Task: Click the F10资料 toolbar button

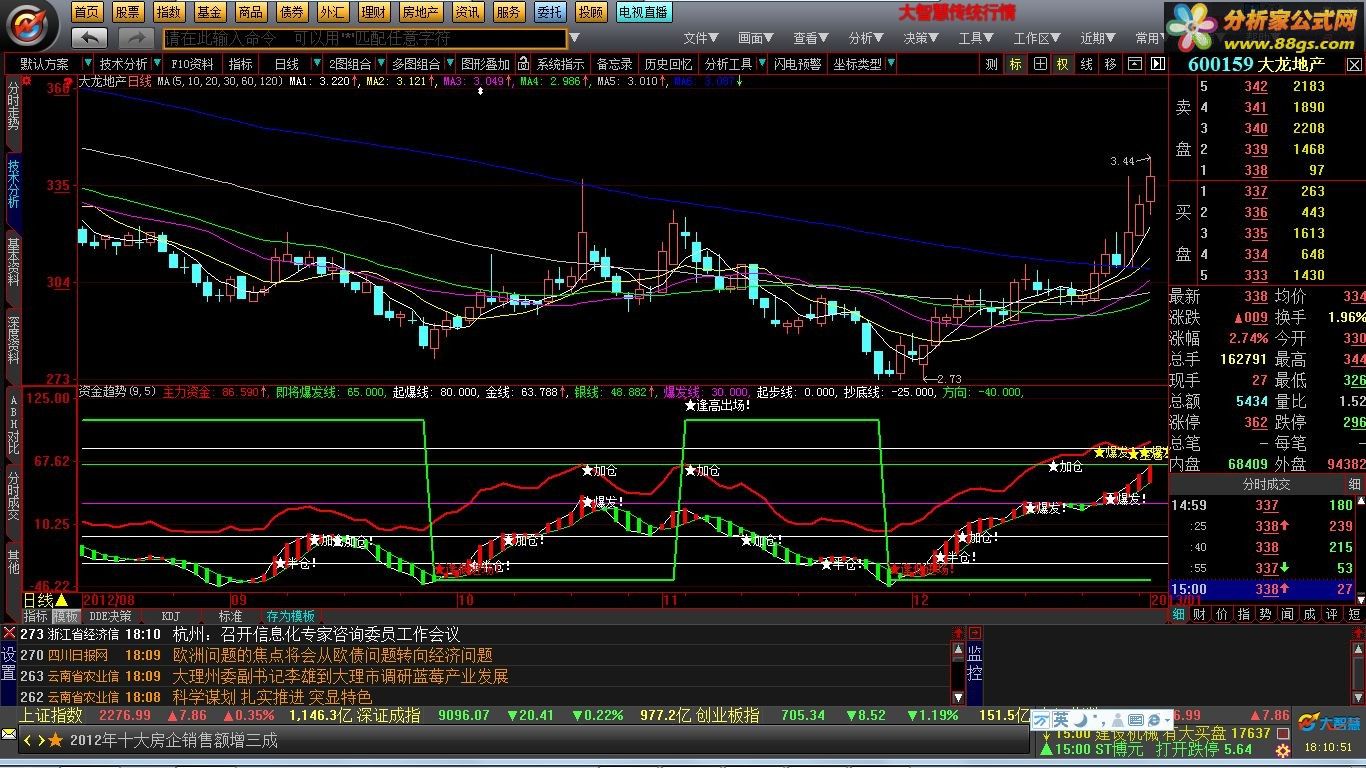Action: (192, 64)
